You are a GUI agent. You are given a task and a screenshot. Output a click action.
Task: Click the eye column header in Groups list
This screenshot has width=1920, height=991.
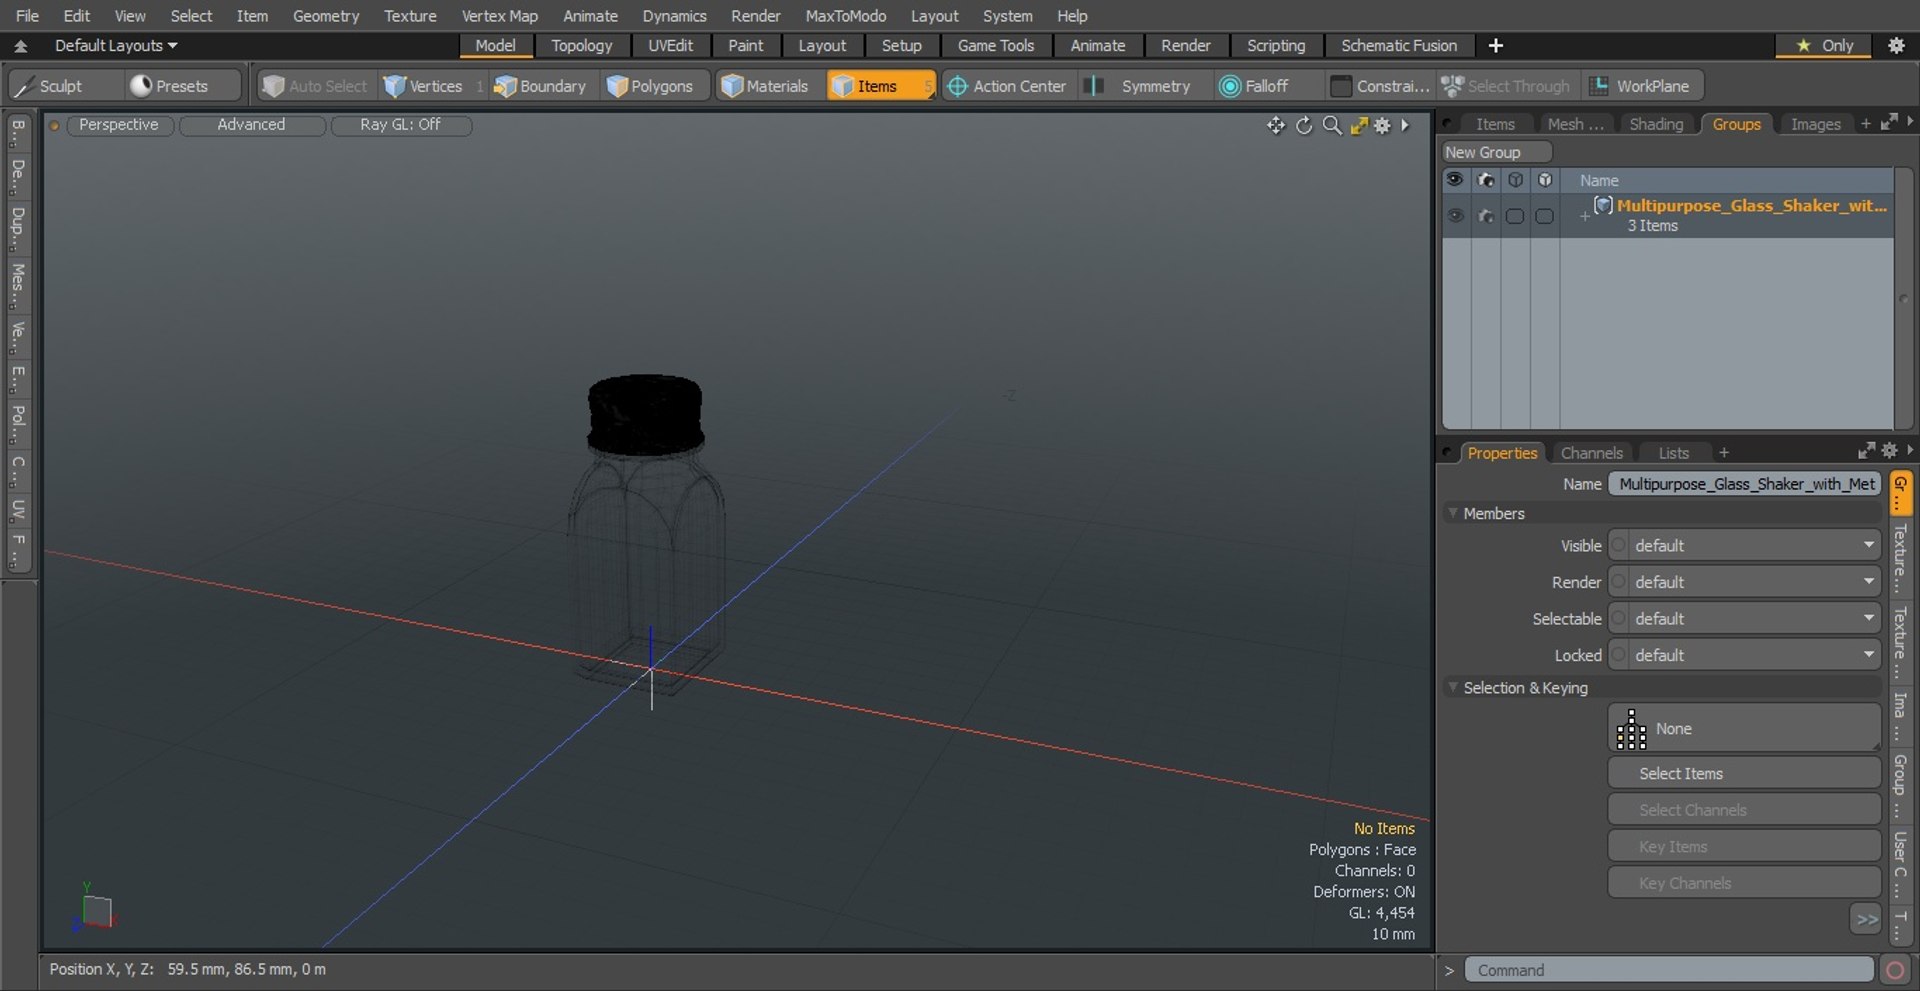tap(1455, 180)
